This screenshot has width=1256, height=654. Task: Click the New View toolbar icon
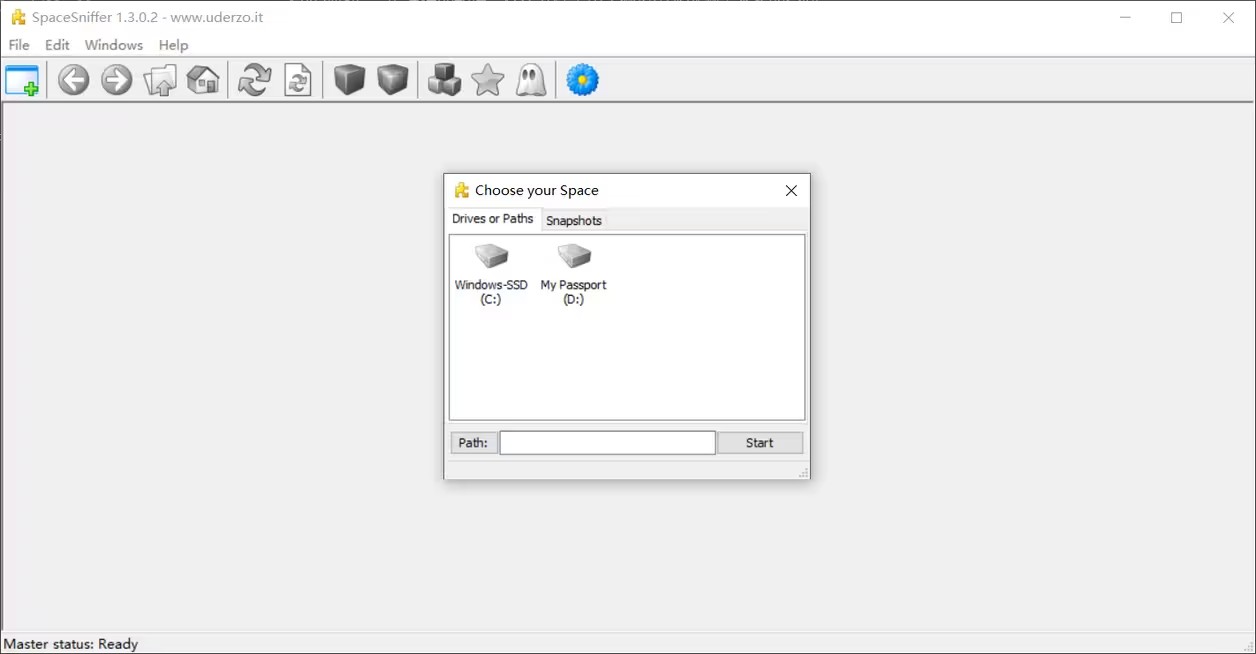coord(22,80)
